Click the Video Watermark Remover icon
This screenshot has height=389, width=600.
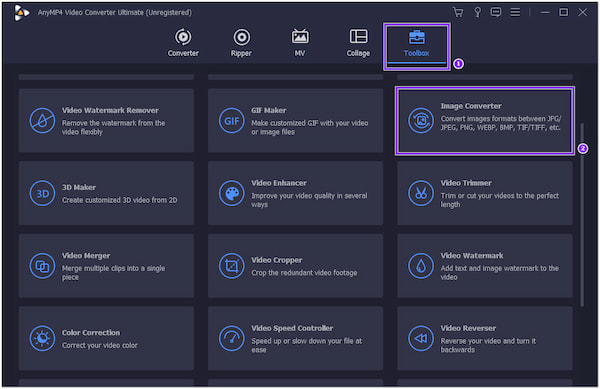(x=42, y=120)
